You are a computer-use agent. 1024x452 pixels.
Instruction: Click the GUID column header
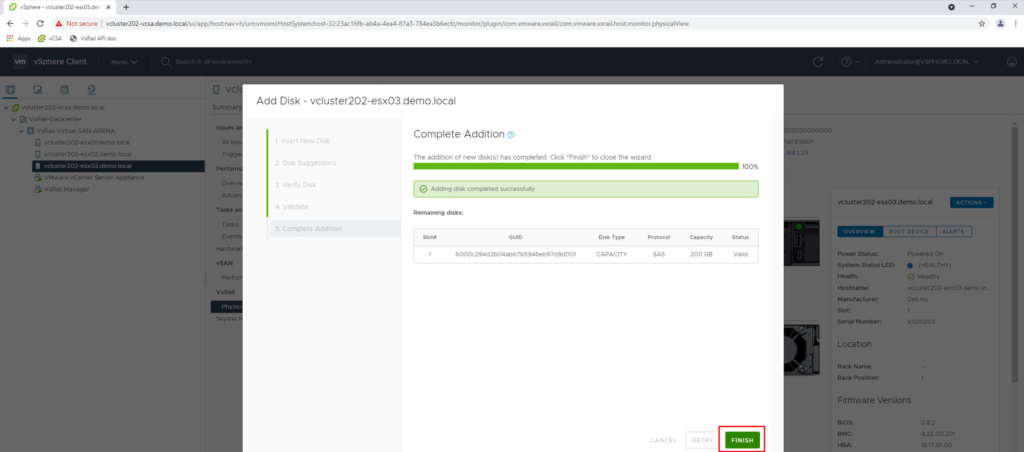point(515,237)
